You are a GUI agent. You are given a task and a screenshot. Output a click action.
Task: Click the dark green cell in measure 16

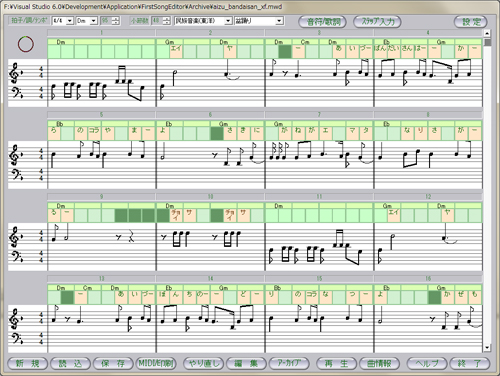coord(435,298)
